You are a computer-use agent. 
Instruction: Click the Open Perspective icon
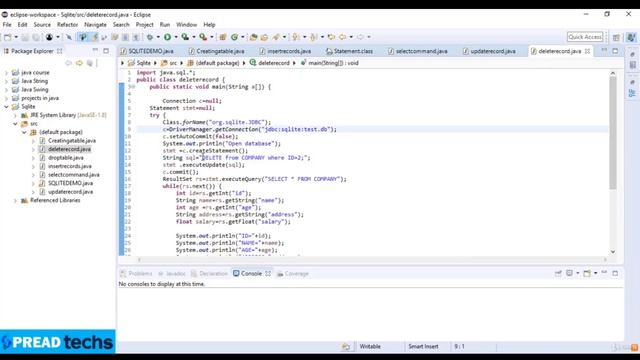[x=616, y=37]
